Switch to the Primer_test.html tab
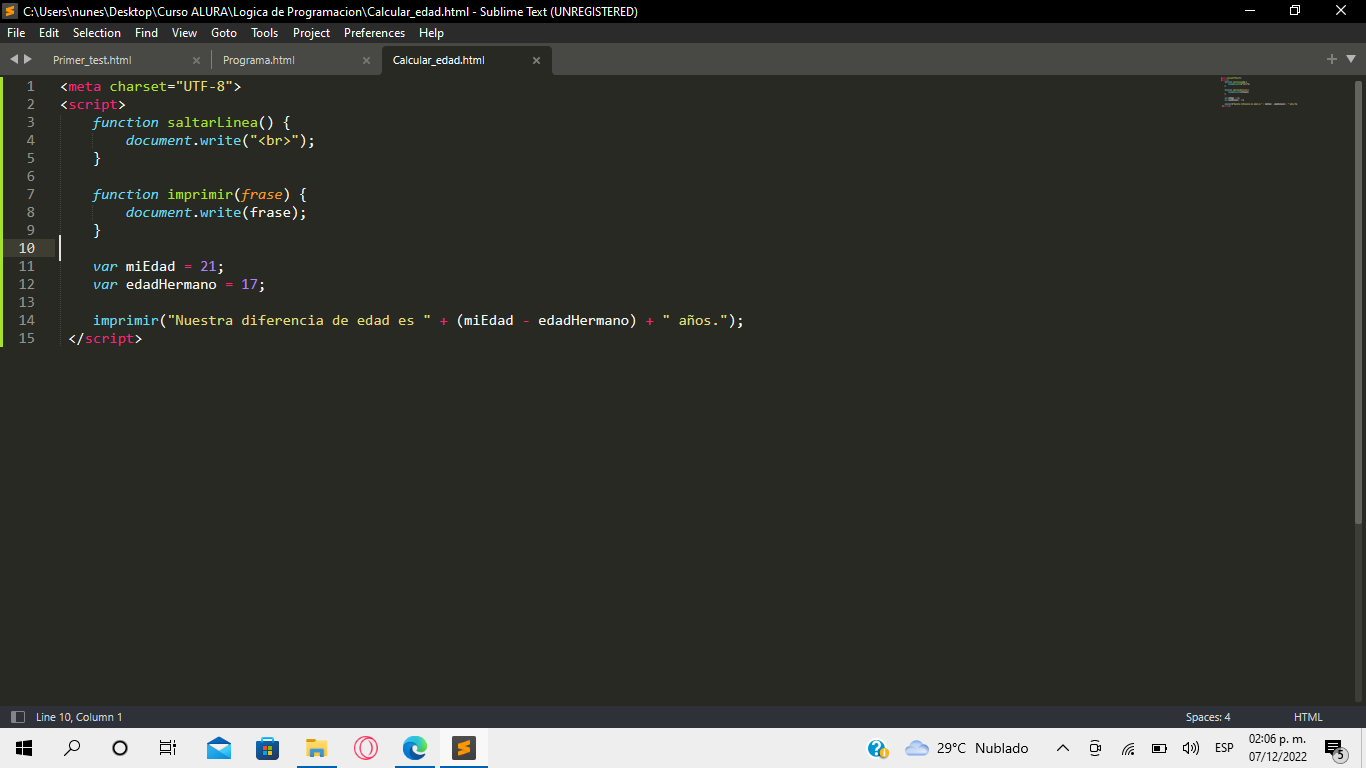Viewport: 1366px width, 768px height. point(92,60)
